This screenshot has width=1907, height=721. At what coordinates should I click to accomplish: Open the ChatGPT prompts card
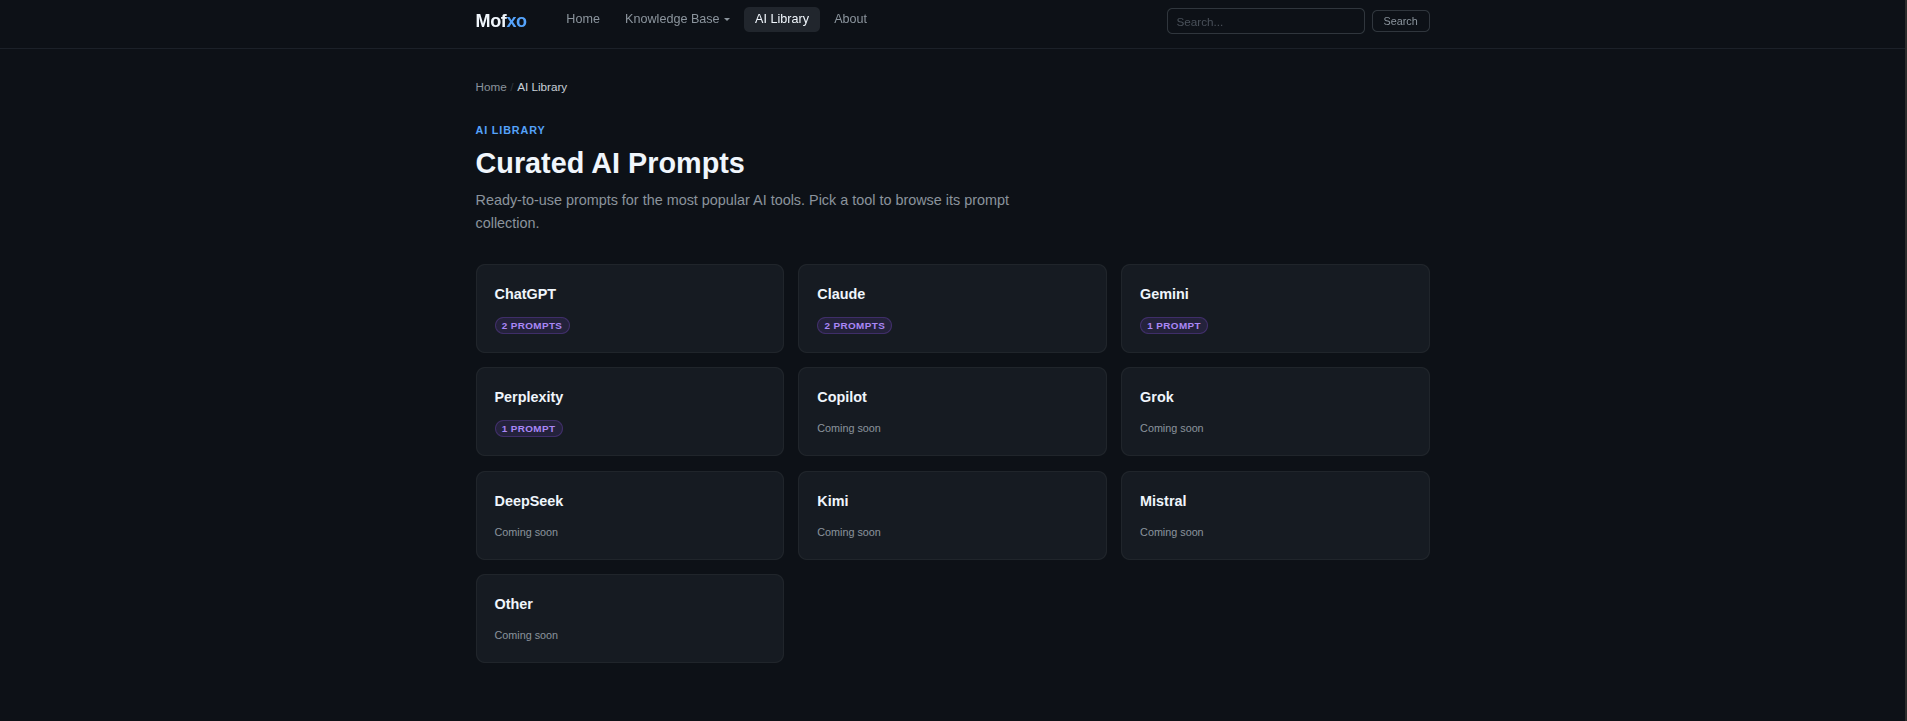click(630, 308)
